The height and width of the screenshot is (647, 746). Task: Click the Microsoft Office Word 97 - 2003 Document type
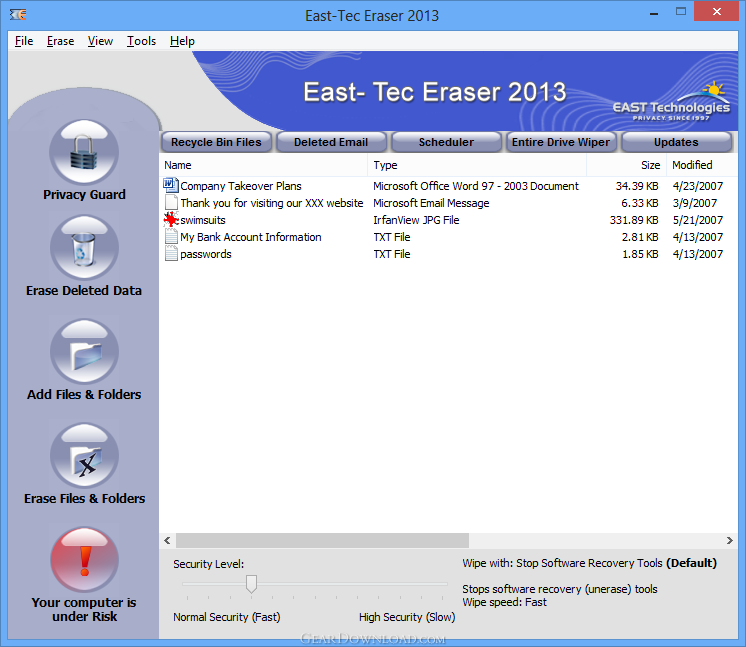point(476,186)
